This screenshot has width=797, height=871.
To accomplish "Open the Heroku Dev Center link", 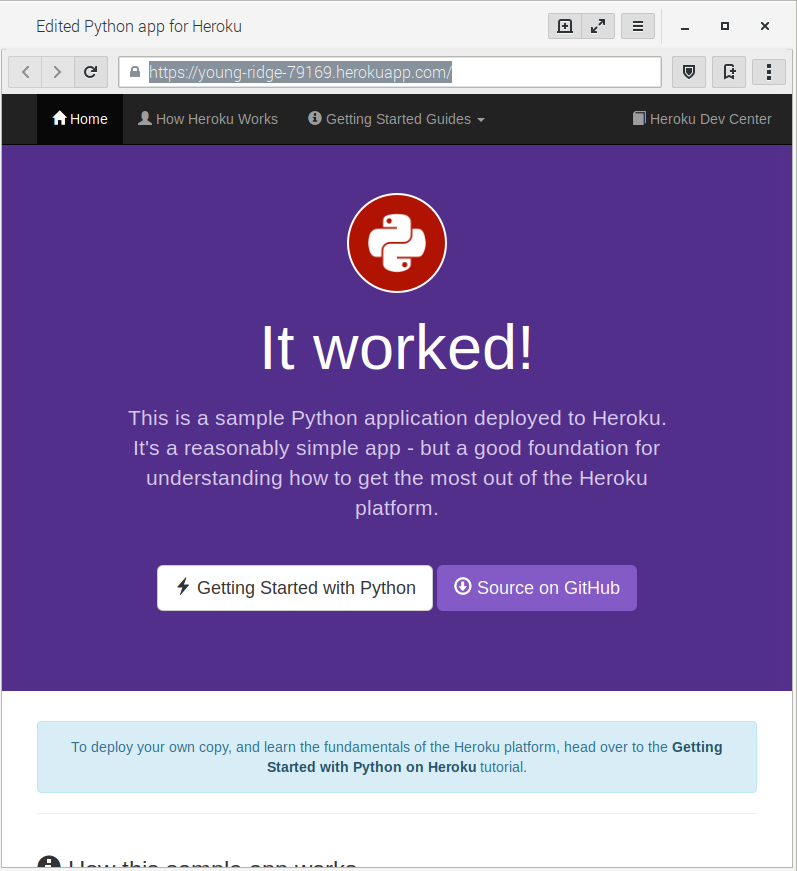I will [702, 119].
